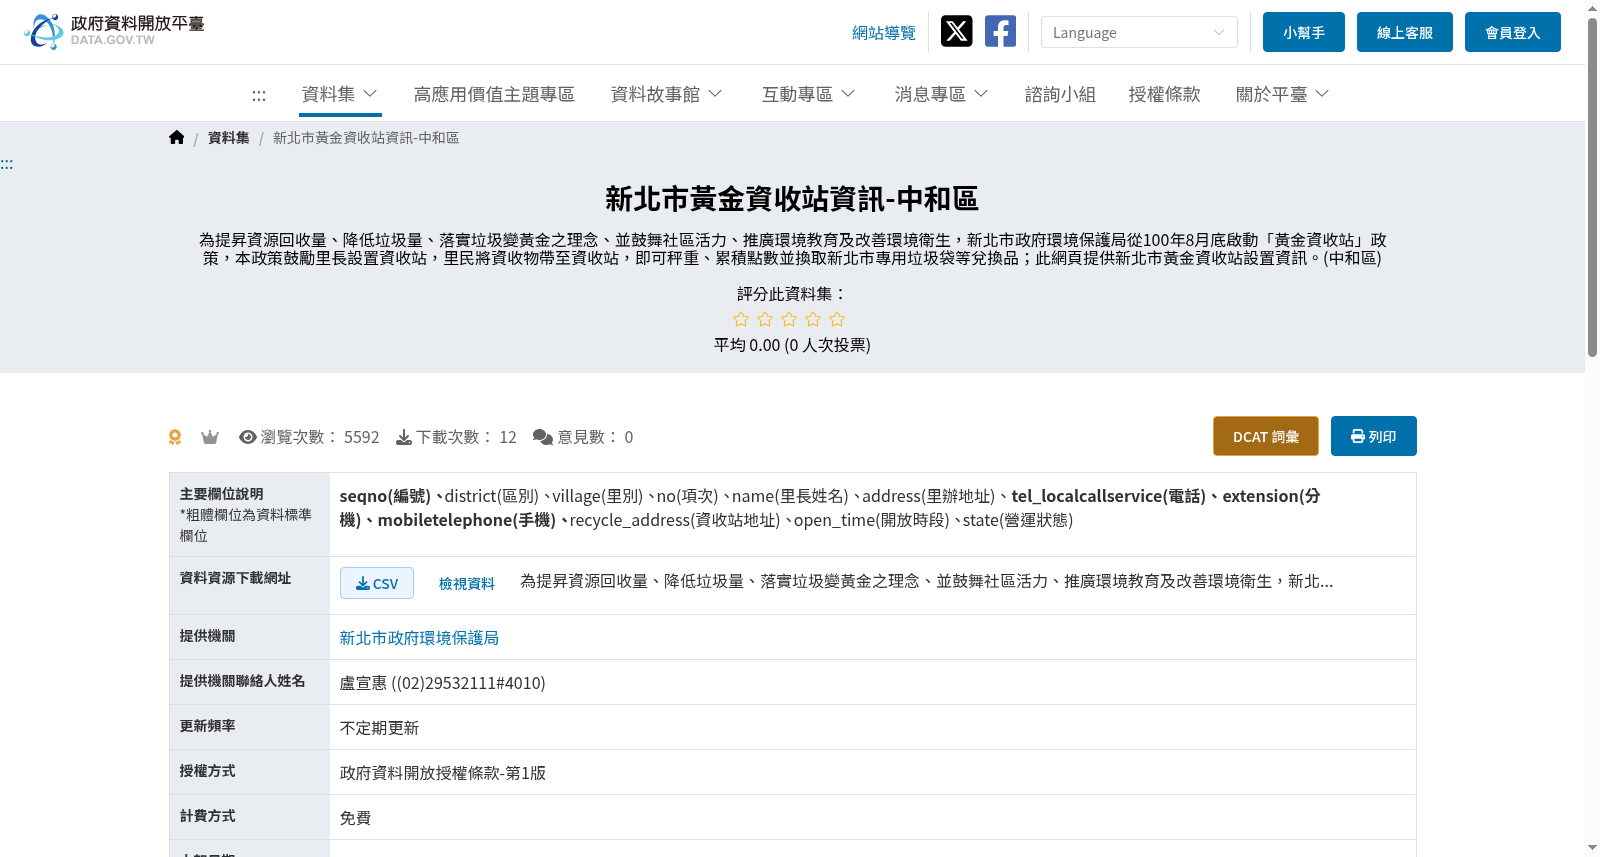1600x857 pixels.
Task: Rate dataset with the fourth star
Action: 813,319
